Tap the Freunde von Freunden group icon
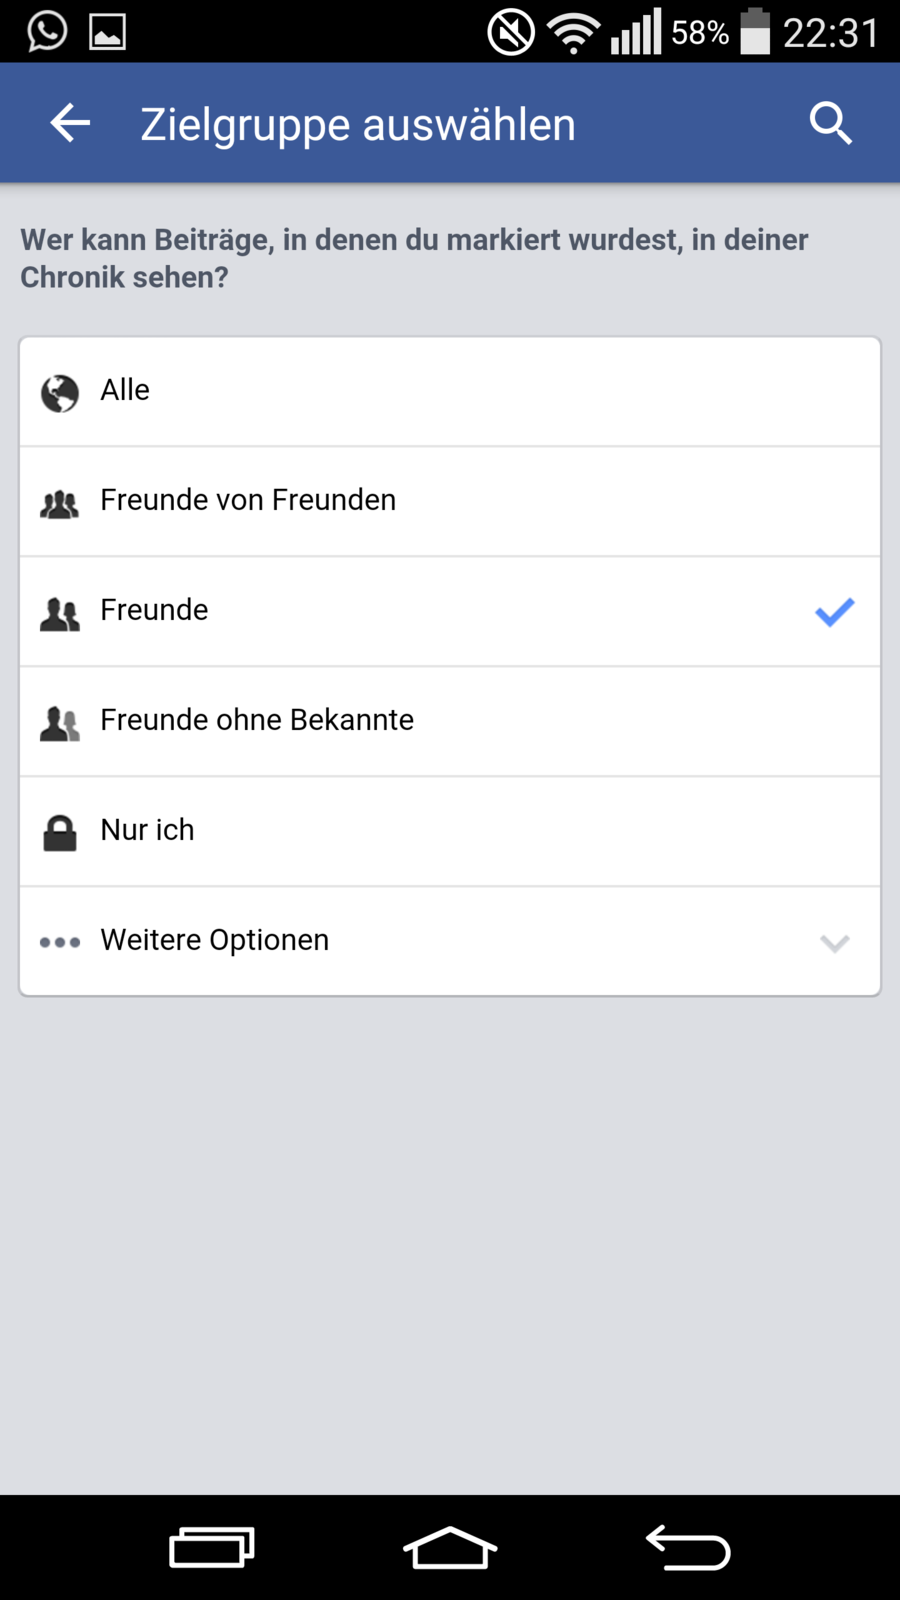Image resolution: width=900 pixels, height=1600 pixels. tap(60, 504)
